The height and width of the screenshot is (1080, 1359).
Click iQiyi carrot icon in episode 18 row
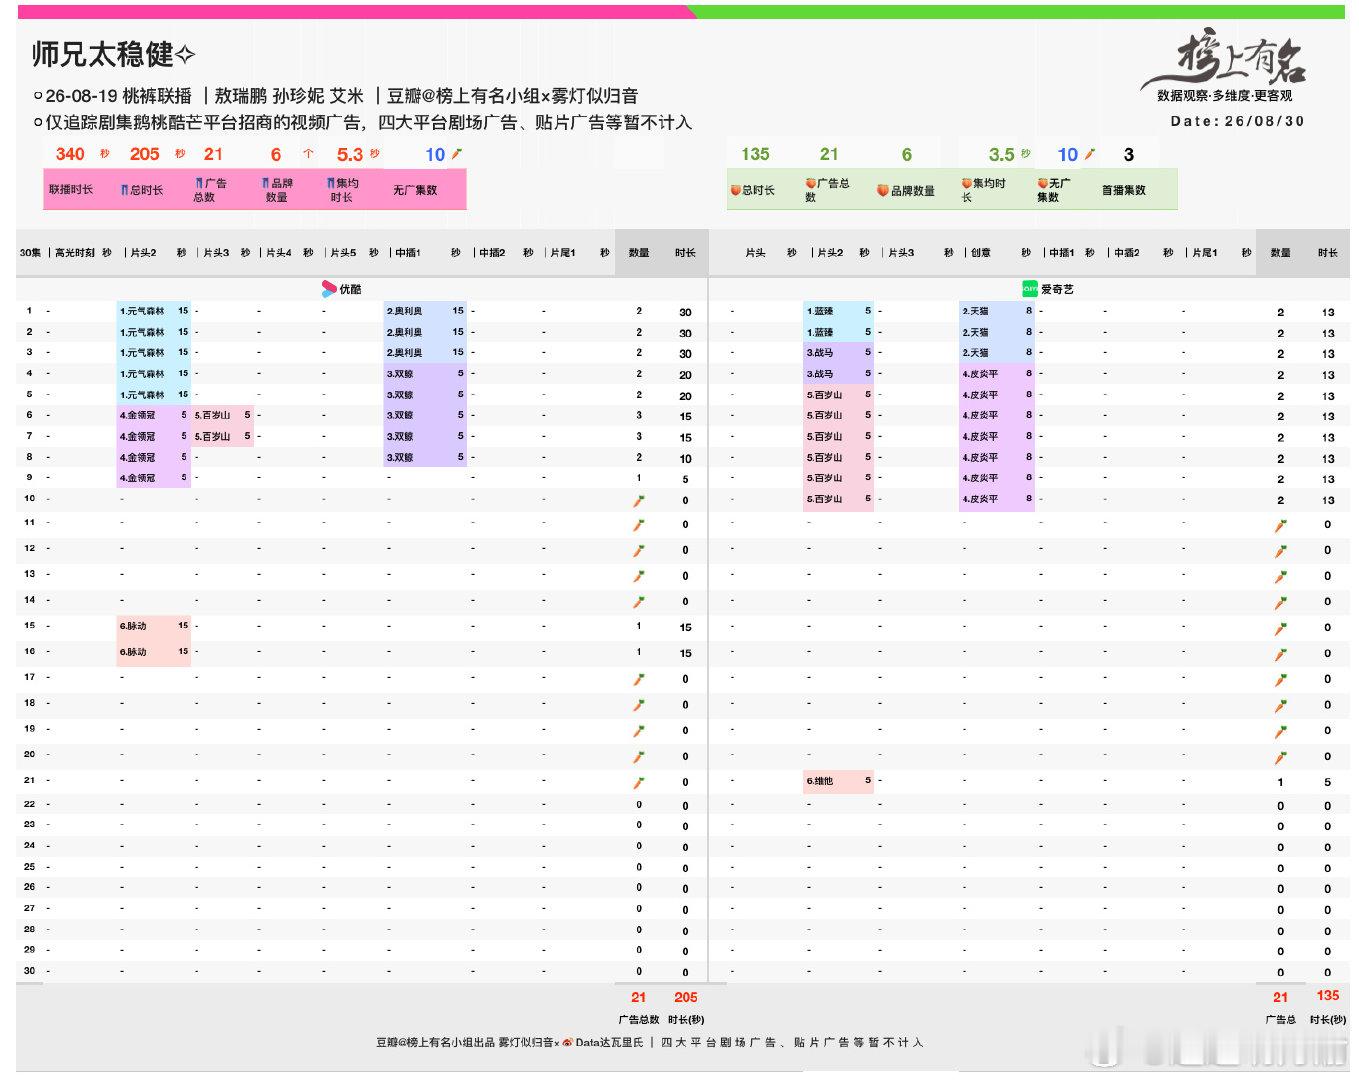tap(1280, 705)
